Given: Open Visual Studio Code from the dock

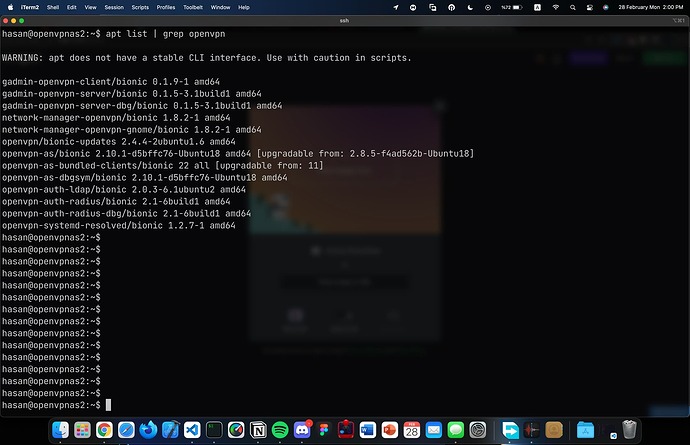Looking at the screenshot, I should click(x=192, y=430).
